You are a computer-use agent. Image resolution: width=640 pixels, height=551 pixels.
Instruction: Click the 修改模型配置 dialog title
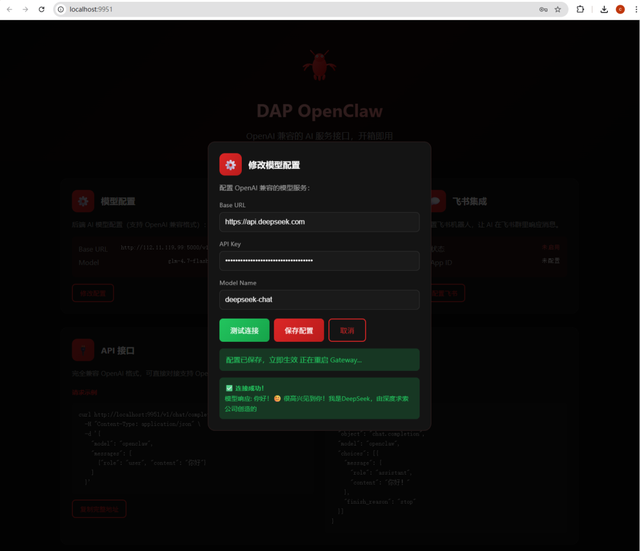pos(274,165)
